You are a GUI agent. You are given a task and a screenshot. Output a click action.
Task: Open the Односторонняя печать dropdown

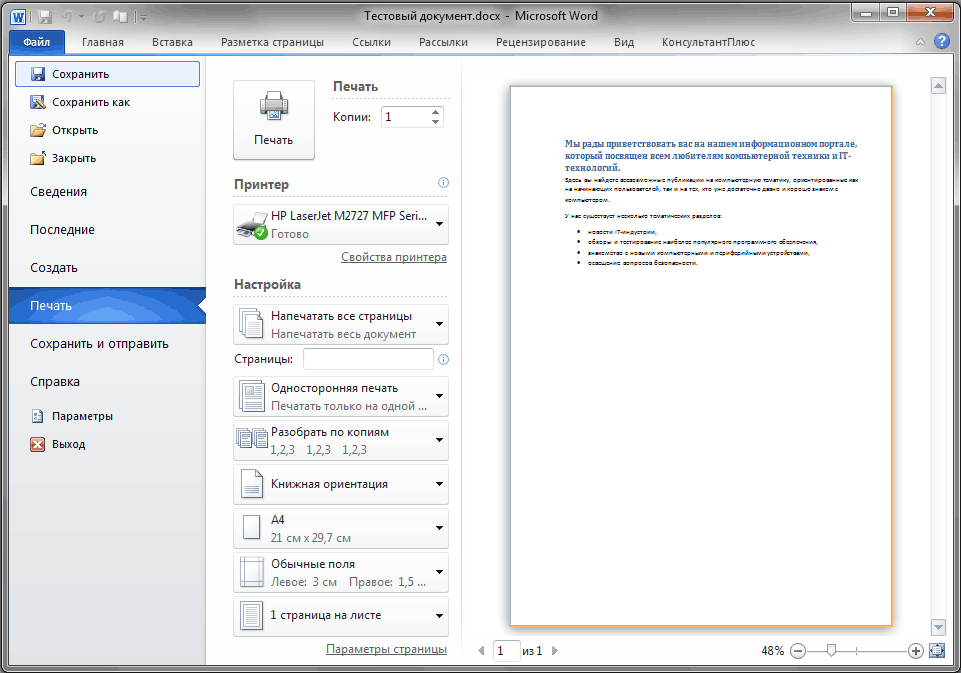click(341, 397)
